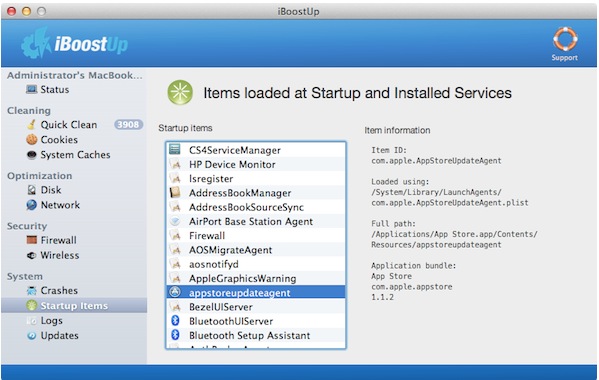
Task: Select BezelUIServer startup item
Action: [x=256, y=307]
